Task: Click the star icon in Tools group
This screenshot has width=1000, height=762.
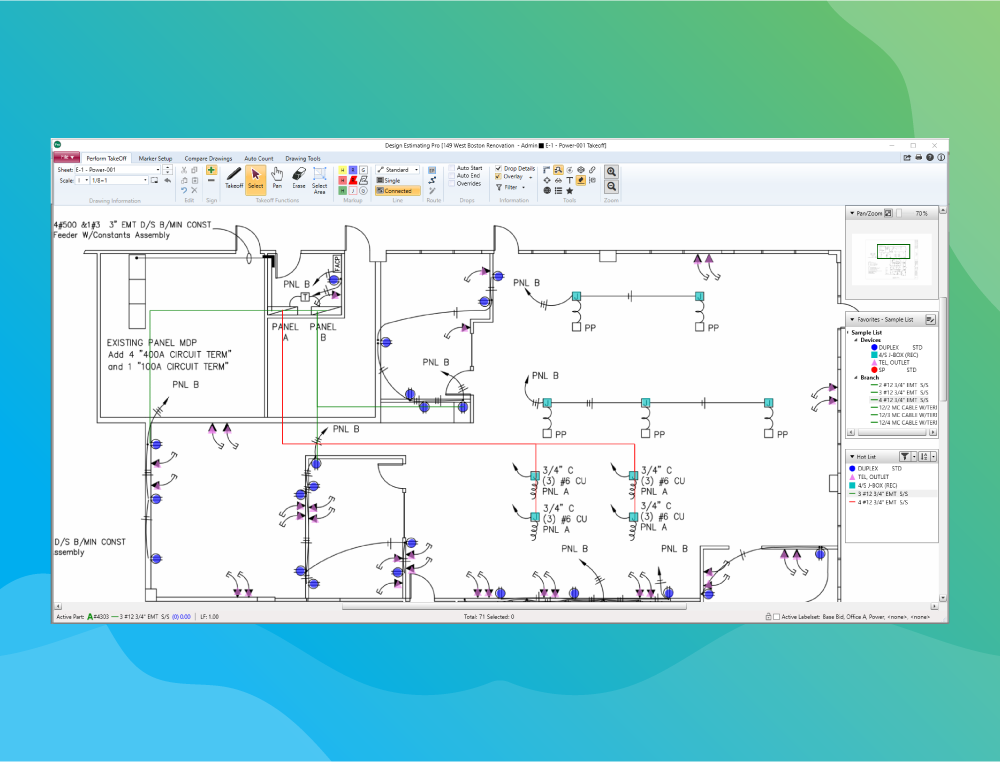Action: 570,190
